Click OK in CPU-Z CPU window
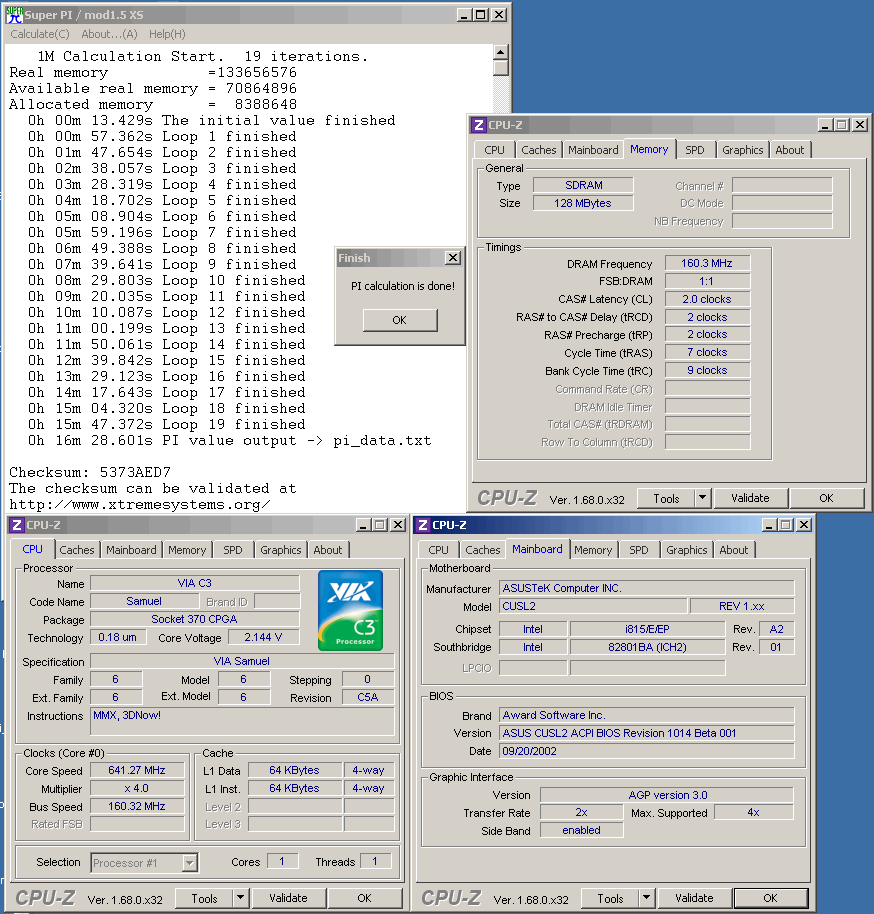Screen dimensions: 874x914 pyautogui.click(x=364, y=898)
